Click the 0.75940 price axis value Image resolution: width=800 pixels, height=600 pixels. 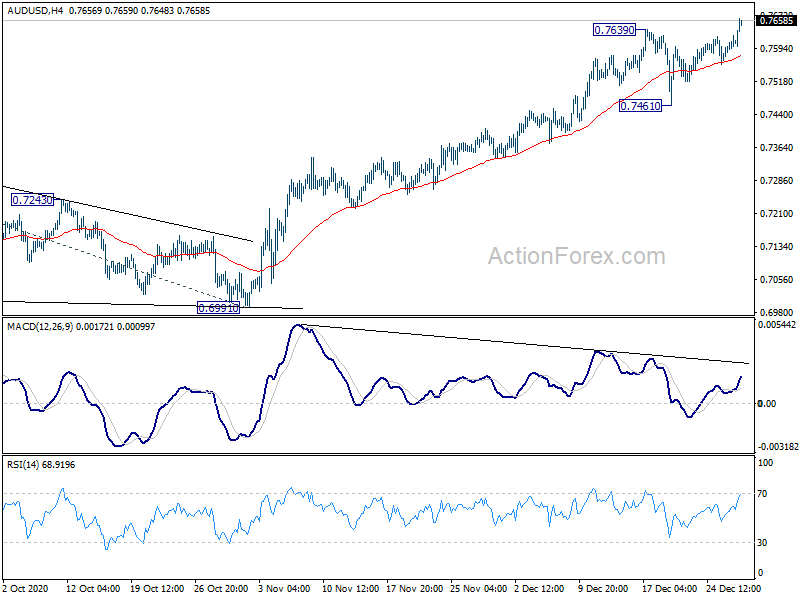[777, 48]
